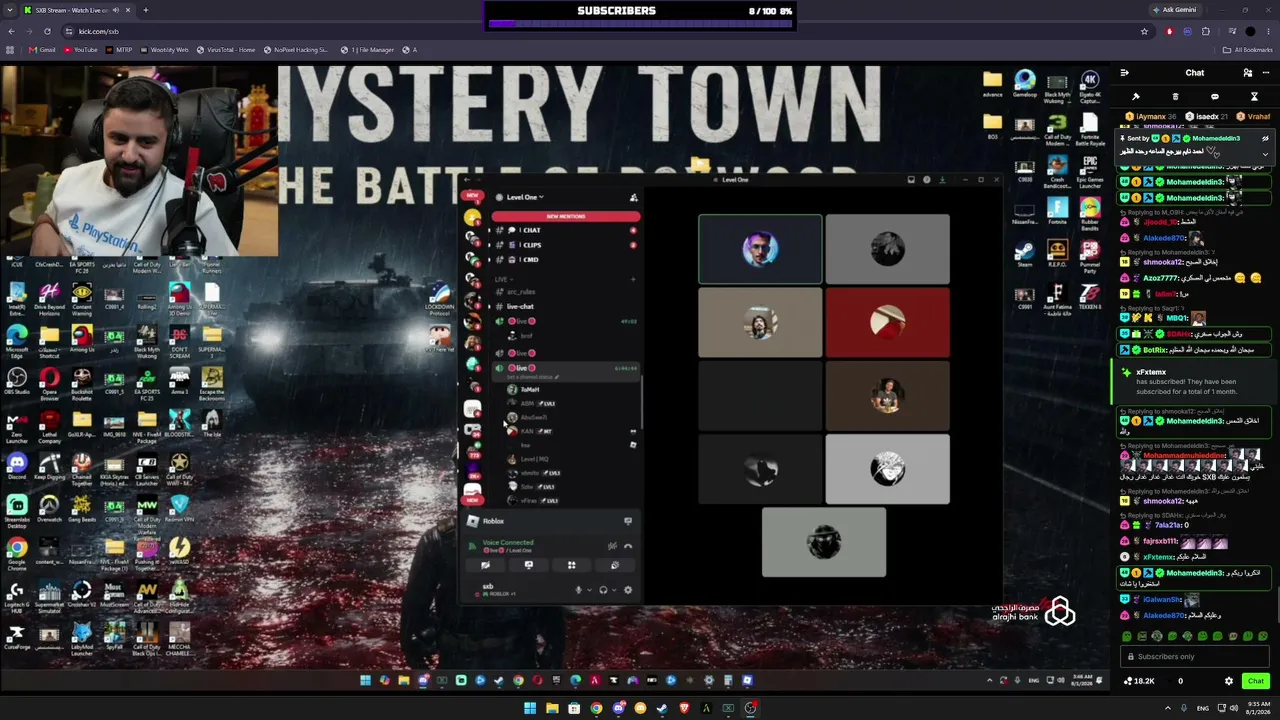Open File Explorer from the taskbar

tap(552, 709)
